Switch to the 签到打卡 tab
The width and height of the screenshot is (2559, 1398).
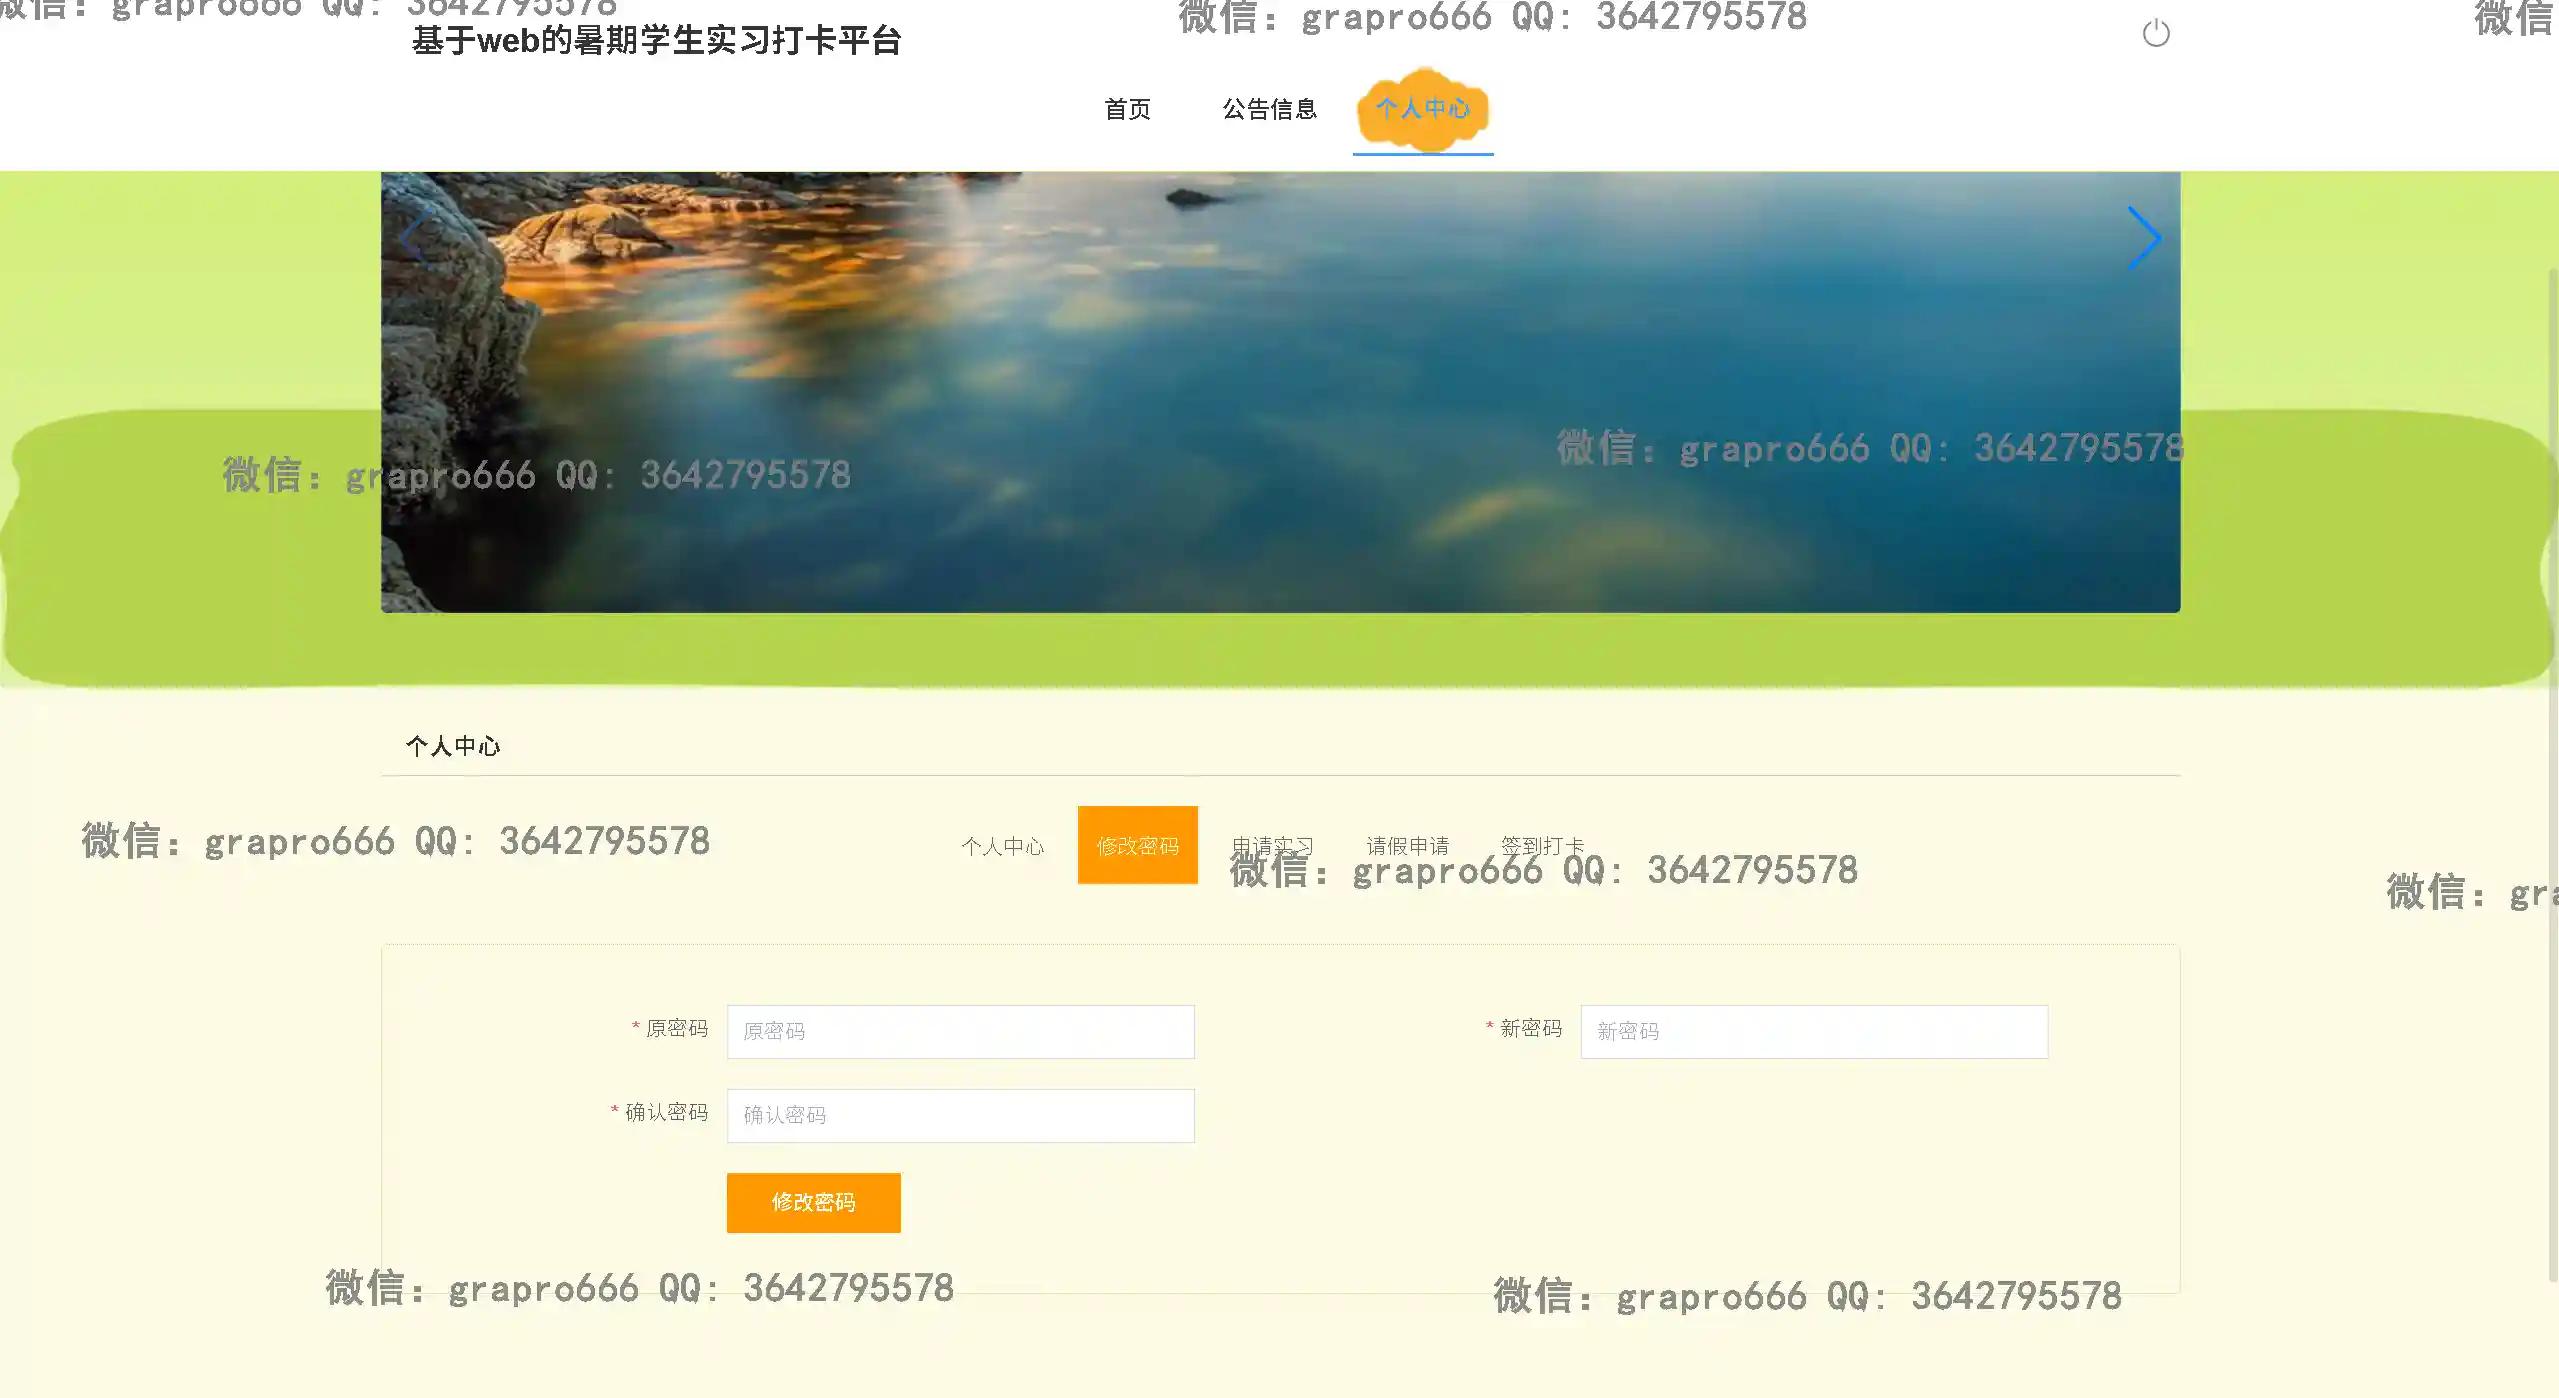[x=1542, y=846]
